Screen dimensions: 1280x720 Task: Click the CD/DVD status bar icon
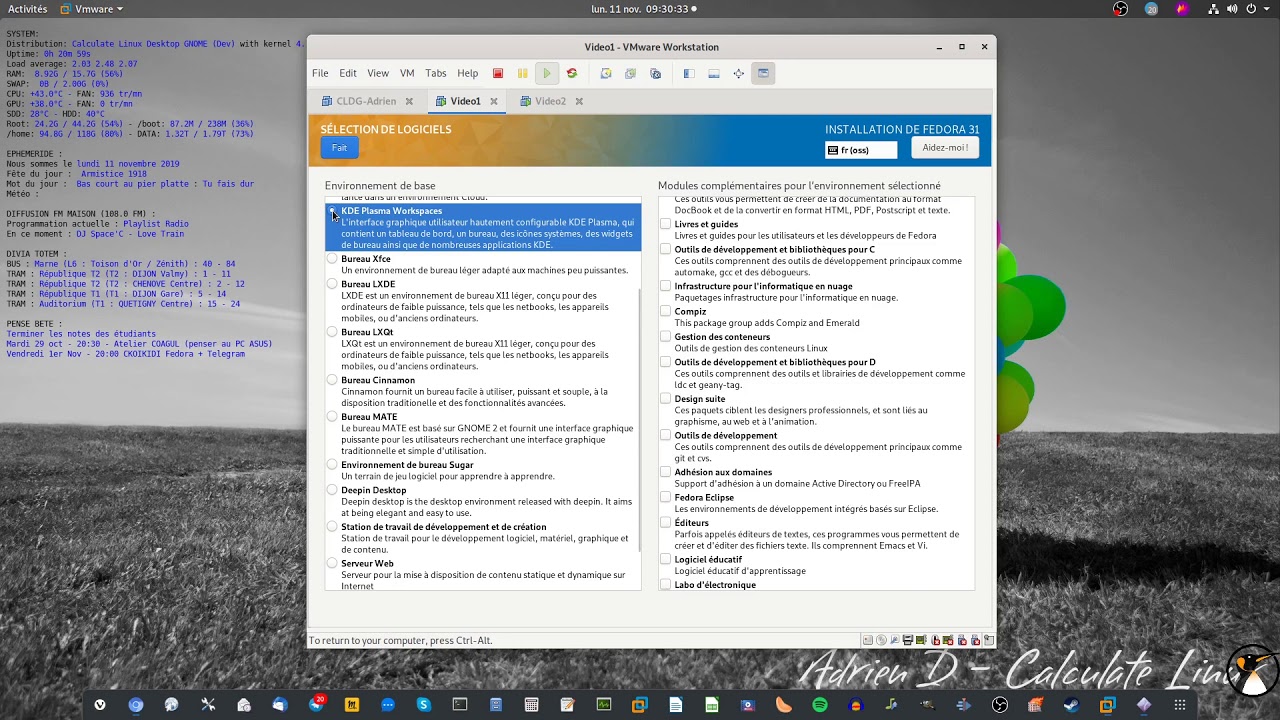(881, 640)
